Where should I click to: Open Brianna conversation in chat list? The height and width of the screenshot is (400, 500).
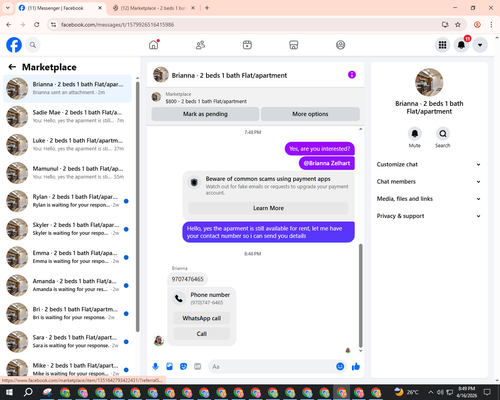click(67, 88)
